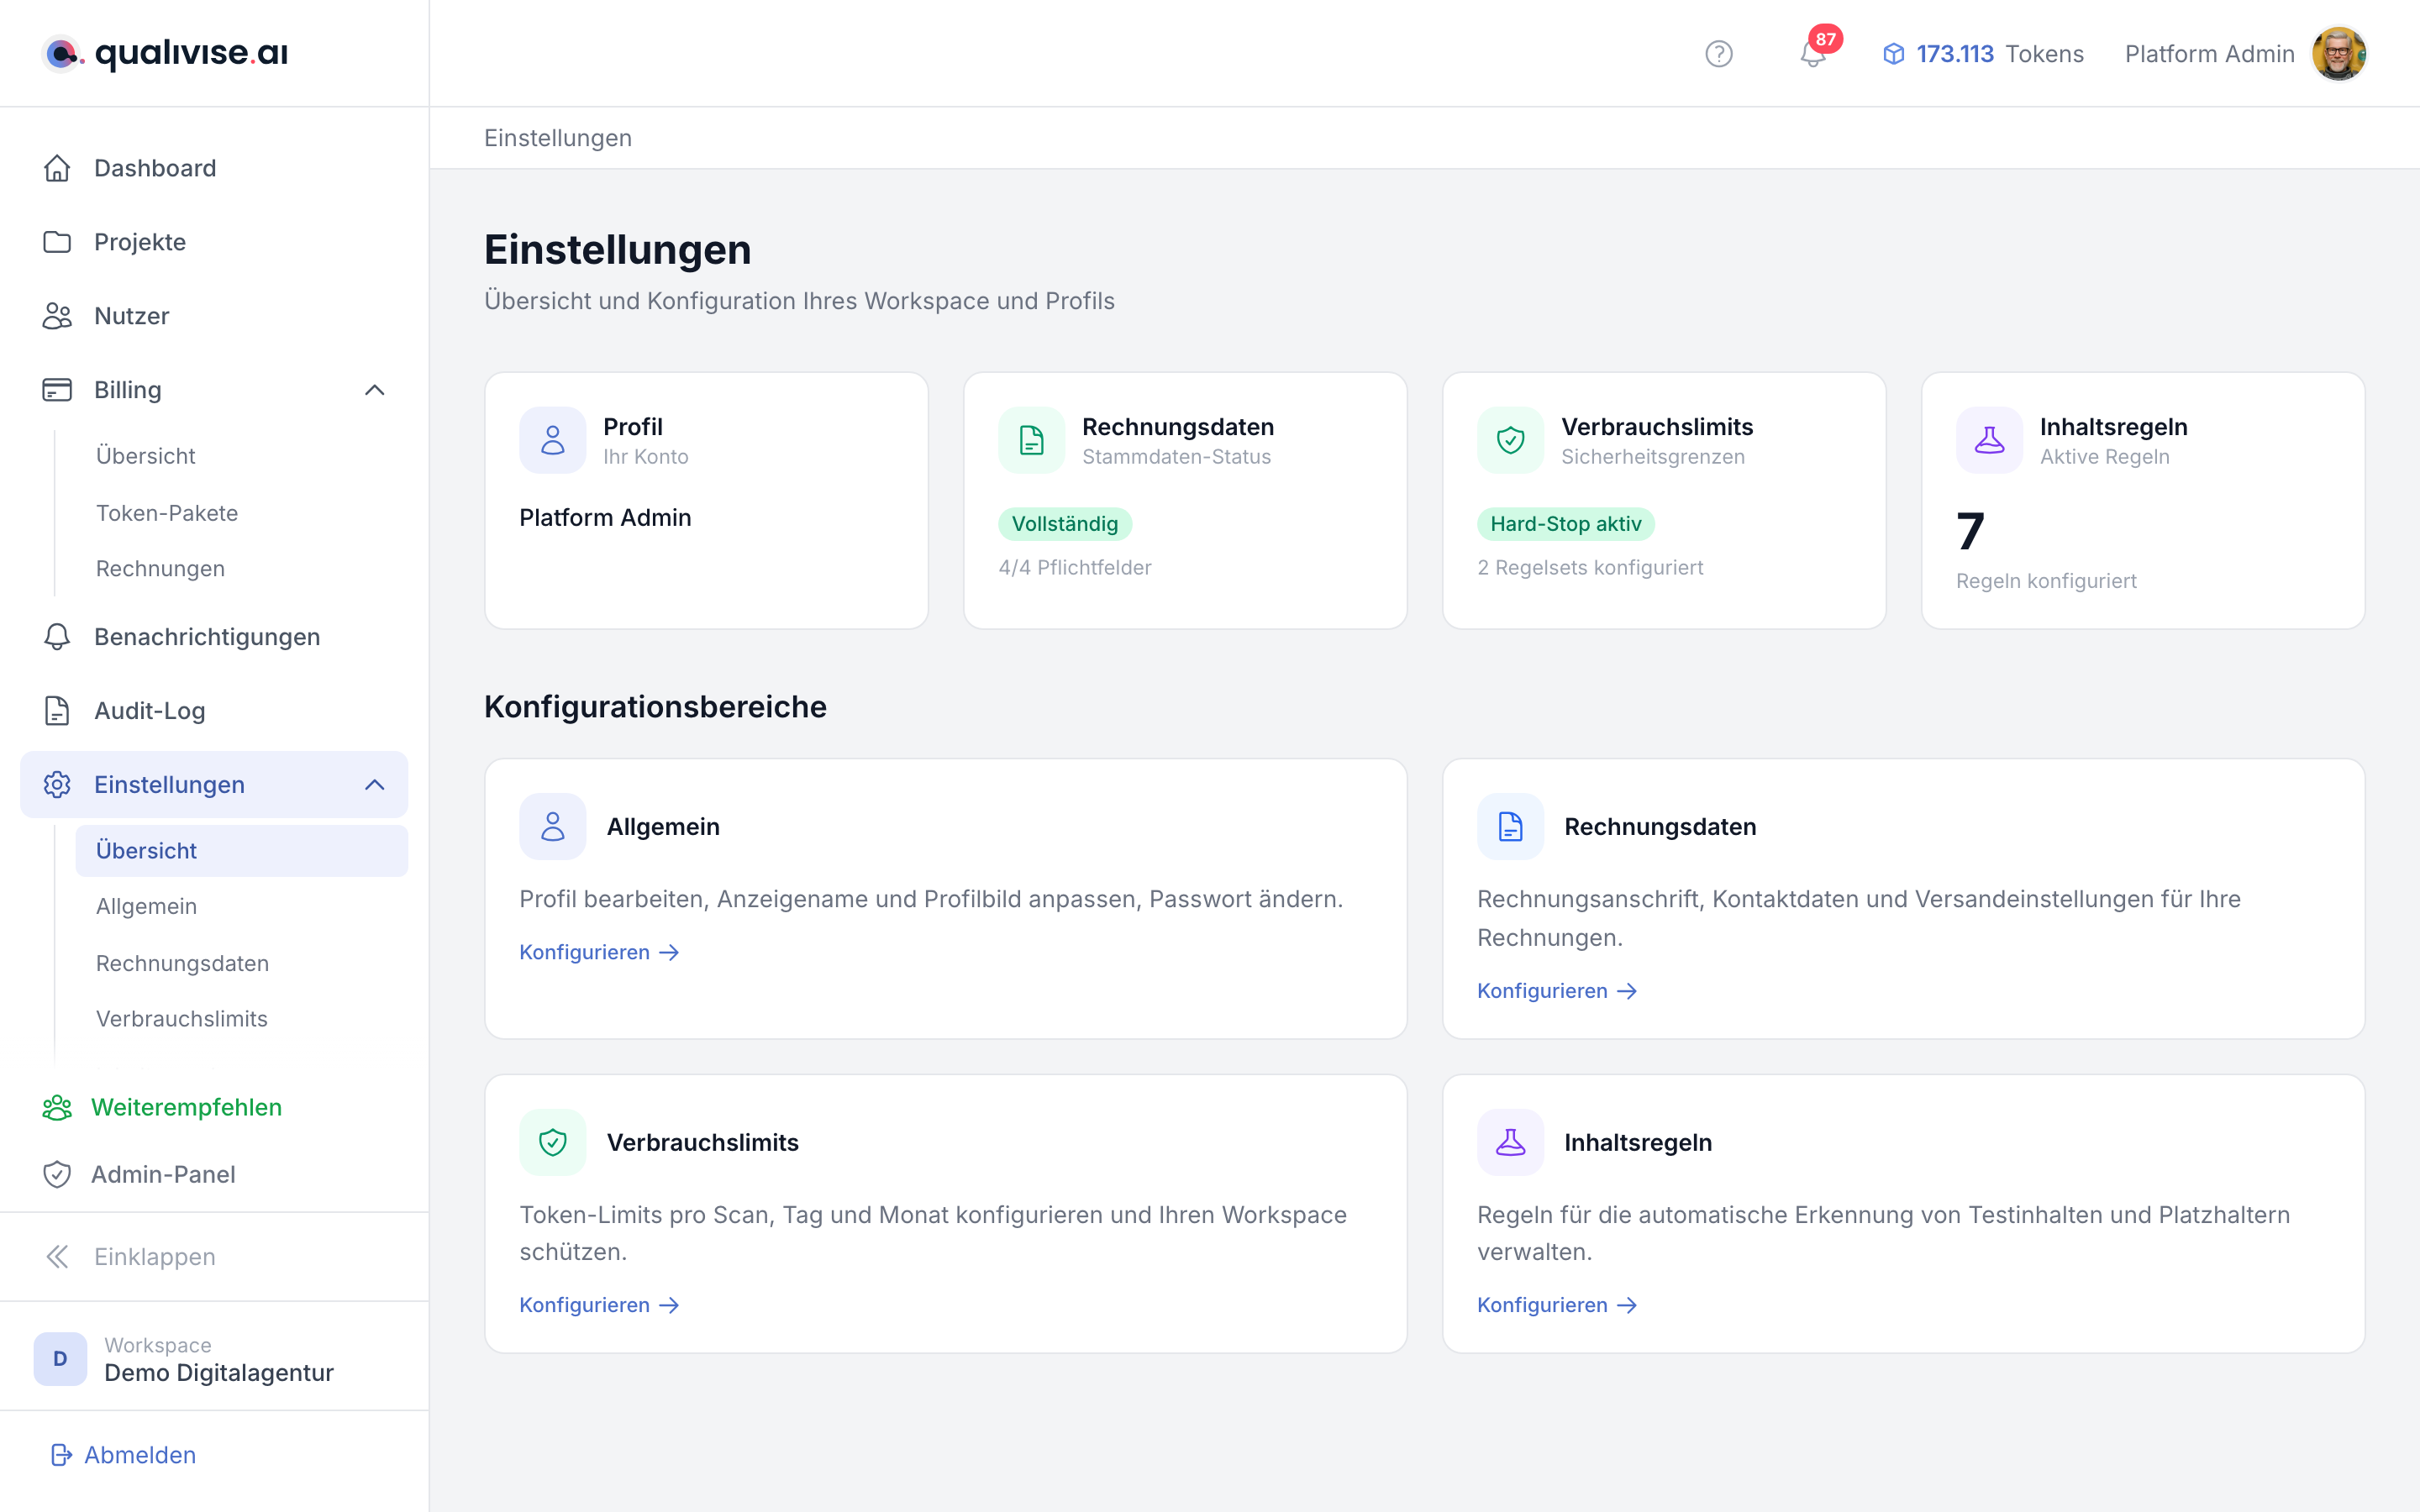The width and height of the screenshot is (2420, 1512).
Task: Click the Regeln konfiguriert count 7
Action: [1970, 531]
